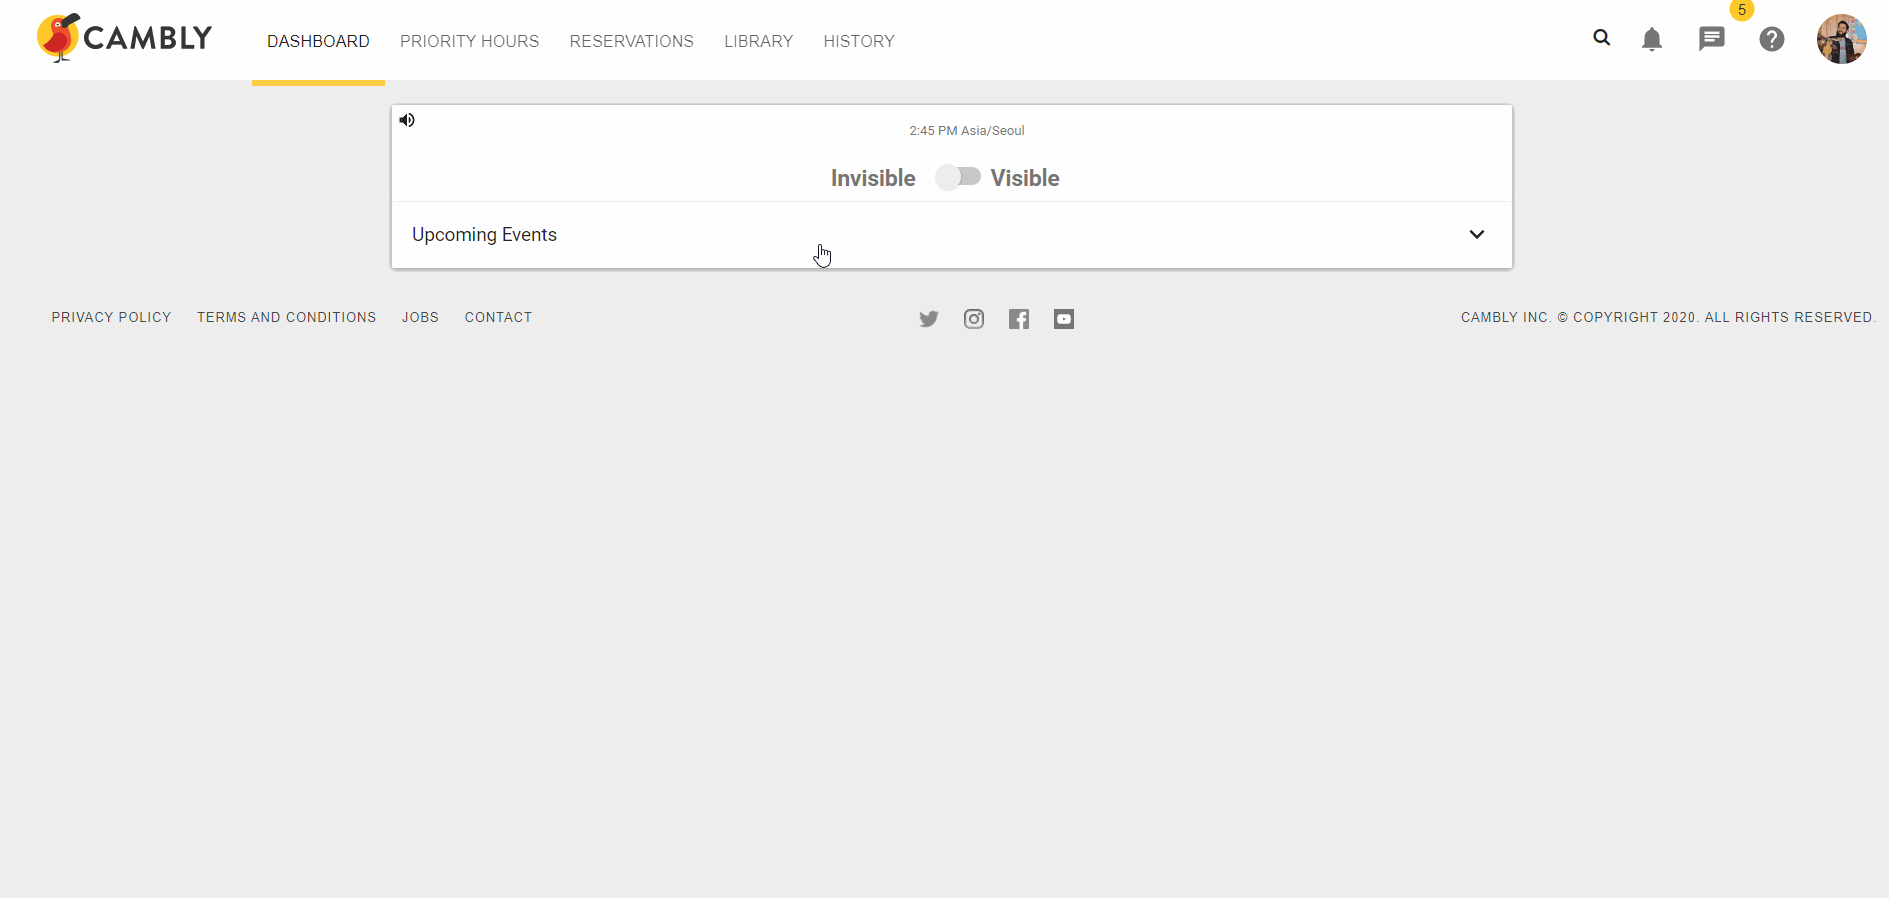Open the profile avatar menu

point(1842,39)
